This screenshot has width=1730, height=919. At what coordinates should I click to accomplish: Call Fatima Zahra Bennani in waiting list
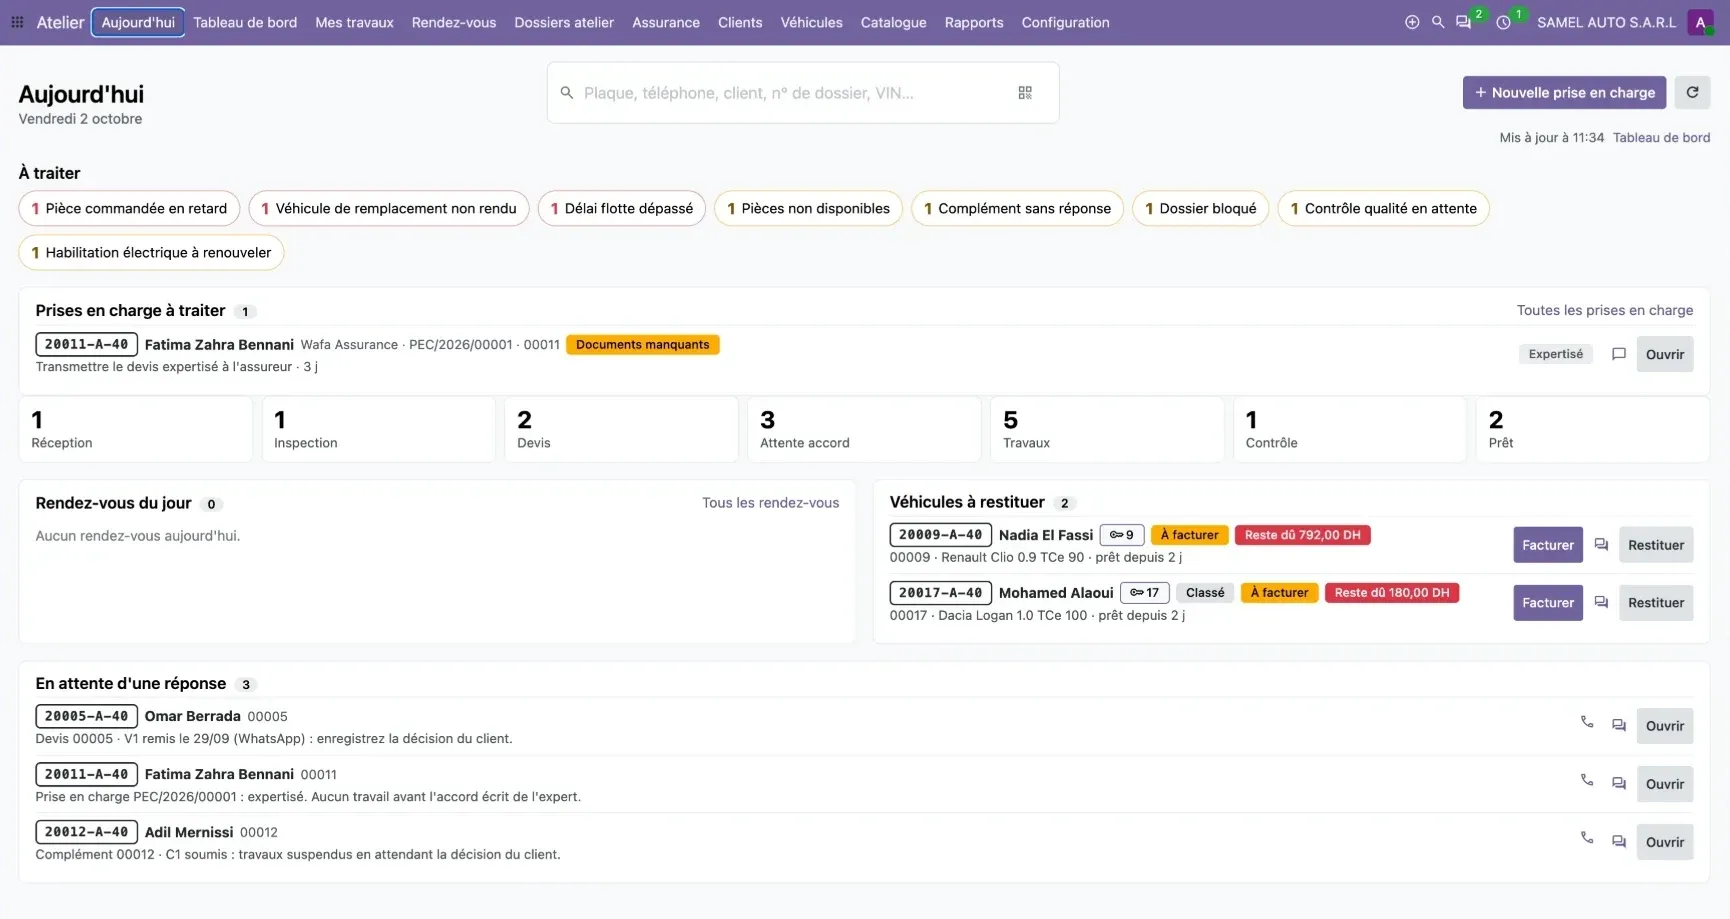click(1587, 780)
